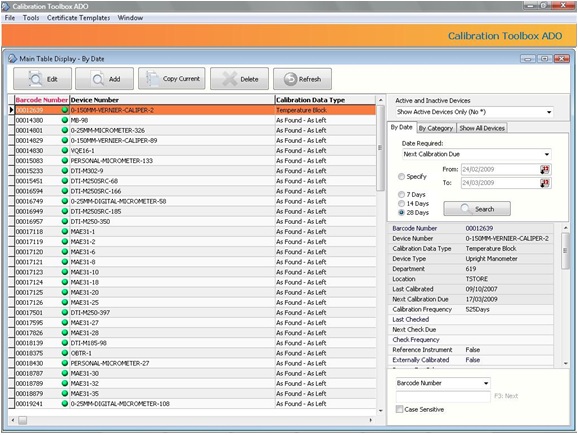Select the row with device MB-98
This screenshot has height=435, width=578.
pos(192,120)
